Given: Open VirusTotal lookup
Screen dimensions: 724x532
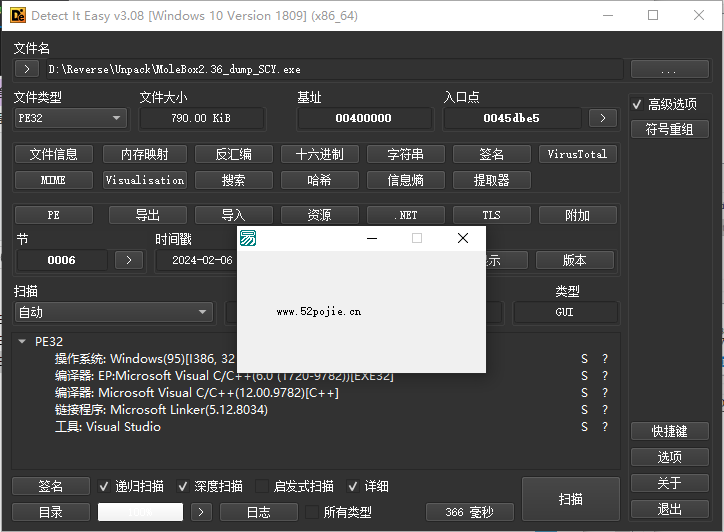Looking at the screenshot, I should 577,154.
